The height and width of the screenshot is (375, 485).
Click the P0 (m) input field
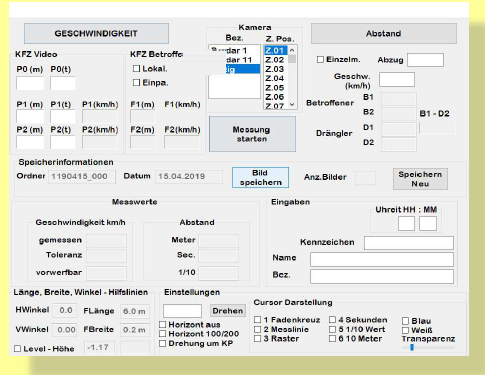30,83
